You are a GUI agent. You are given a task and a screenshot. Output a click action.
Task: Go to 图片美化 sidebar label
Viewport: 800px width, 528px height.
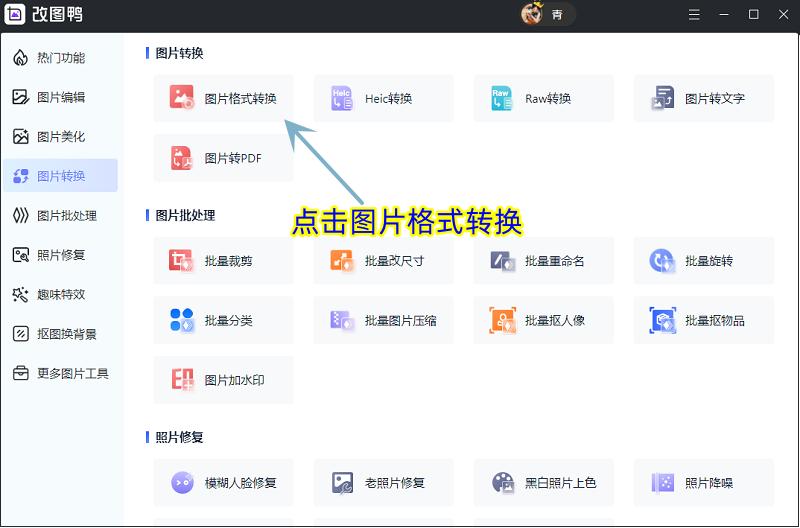pos(61,136)
